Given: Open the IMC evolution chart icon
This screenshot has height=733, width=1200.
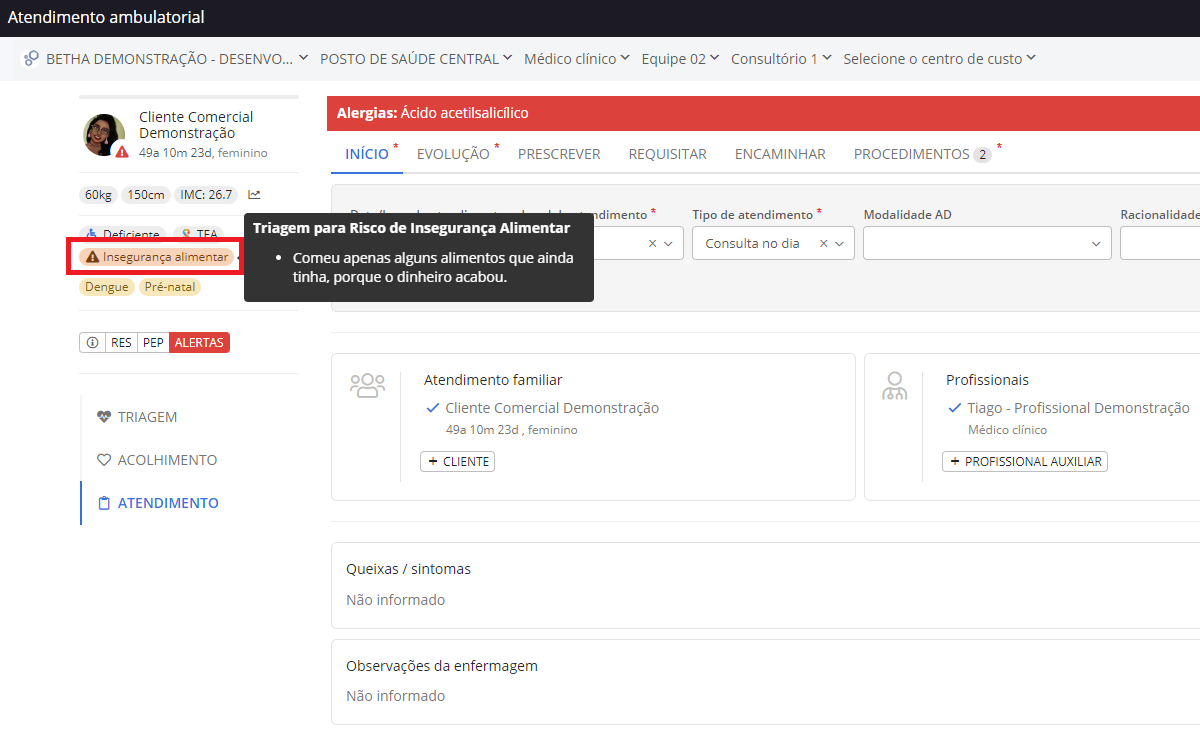Looking at the screenshot, I should 254,195.
